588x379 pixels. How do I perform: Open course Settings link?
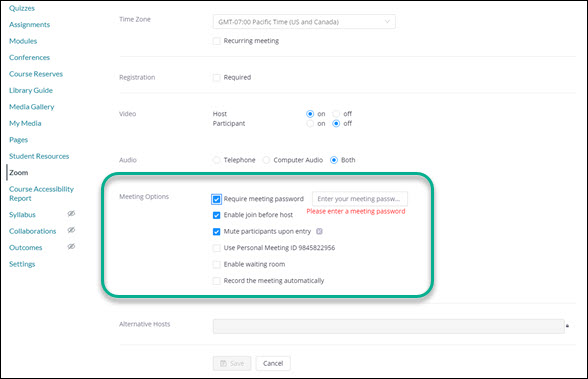22,264
